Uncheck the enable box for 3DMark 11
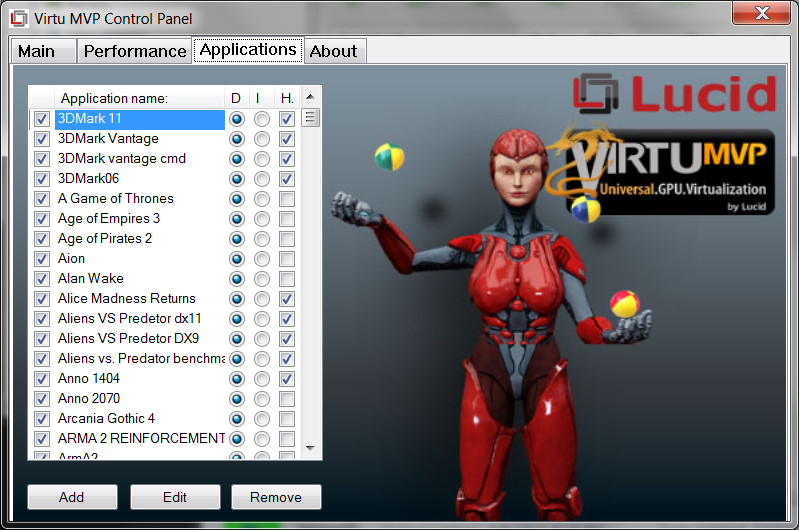This screenshot has height=530, width=799. click(42, 119)
